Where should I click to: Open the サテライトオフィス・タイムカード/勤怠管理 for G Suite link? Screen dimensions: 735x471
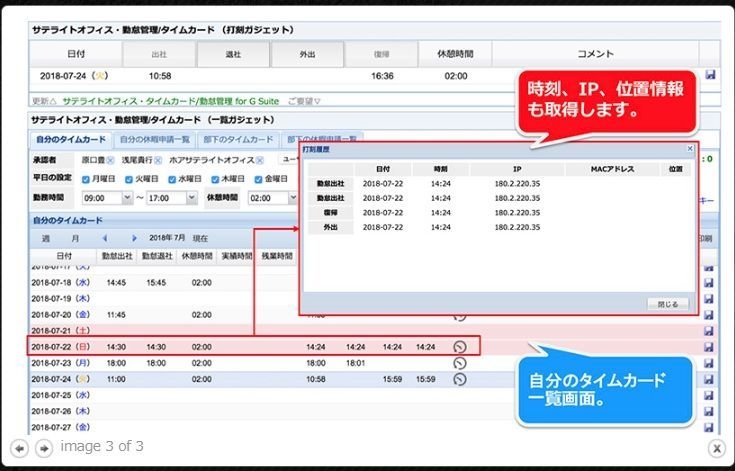pyautogui.click(x=171, y=101)
